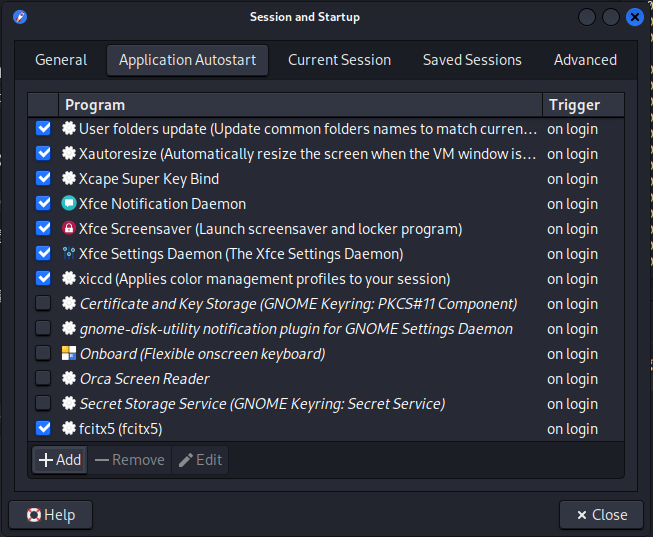Viewport: 653px width, 537px height.
Task: Click the Program column header
Action: click(x=300, y=105)
